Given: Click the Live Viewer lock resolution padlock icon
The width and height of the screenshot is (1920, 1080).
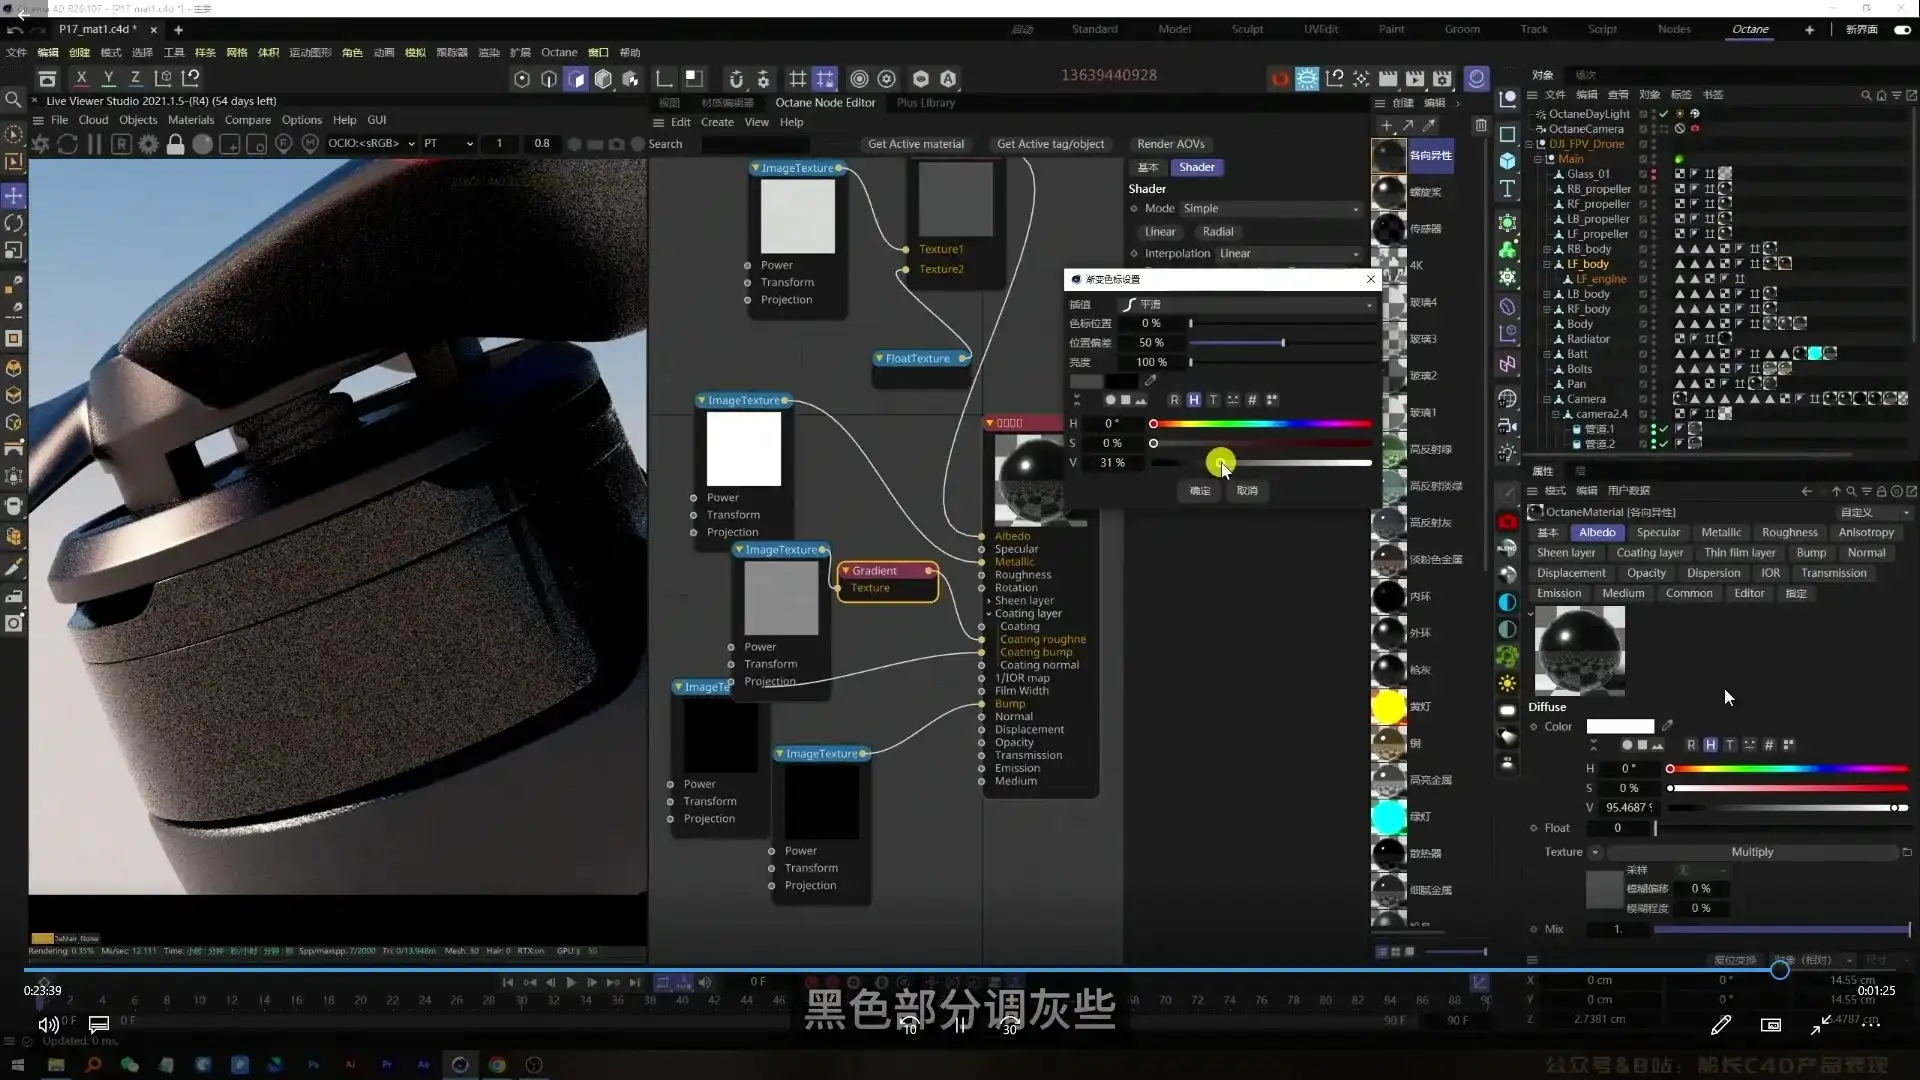Looking at the screenshot, I should [175, 144].
